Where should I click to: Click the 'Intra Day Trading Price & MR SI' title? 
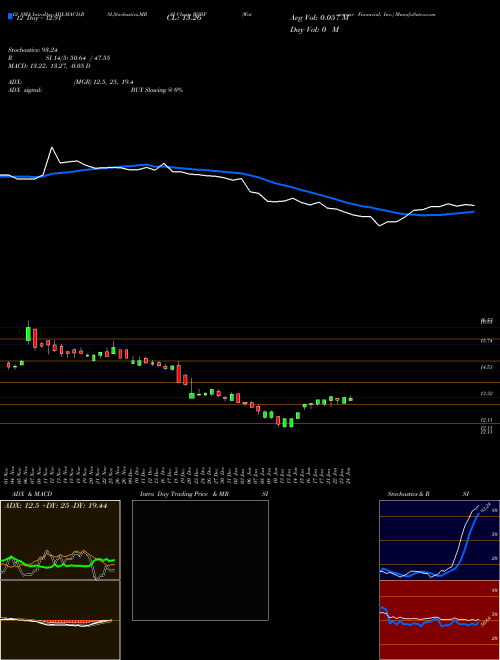(204, 494)
